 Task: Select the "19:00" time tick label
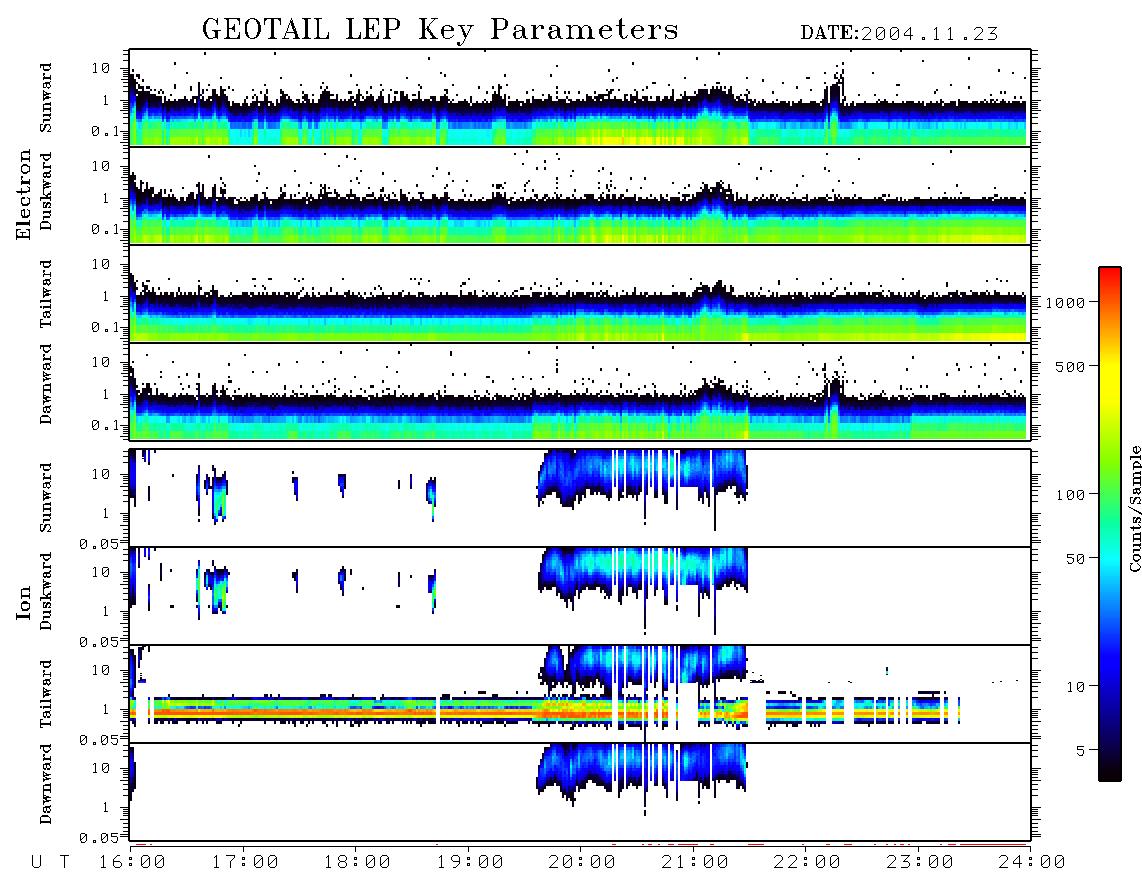click(x=470, y=863)
